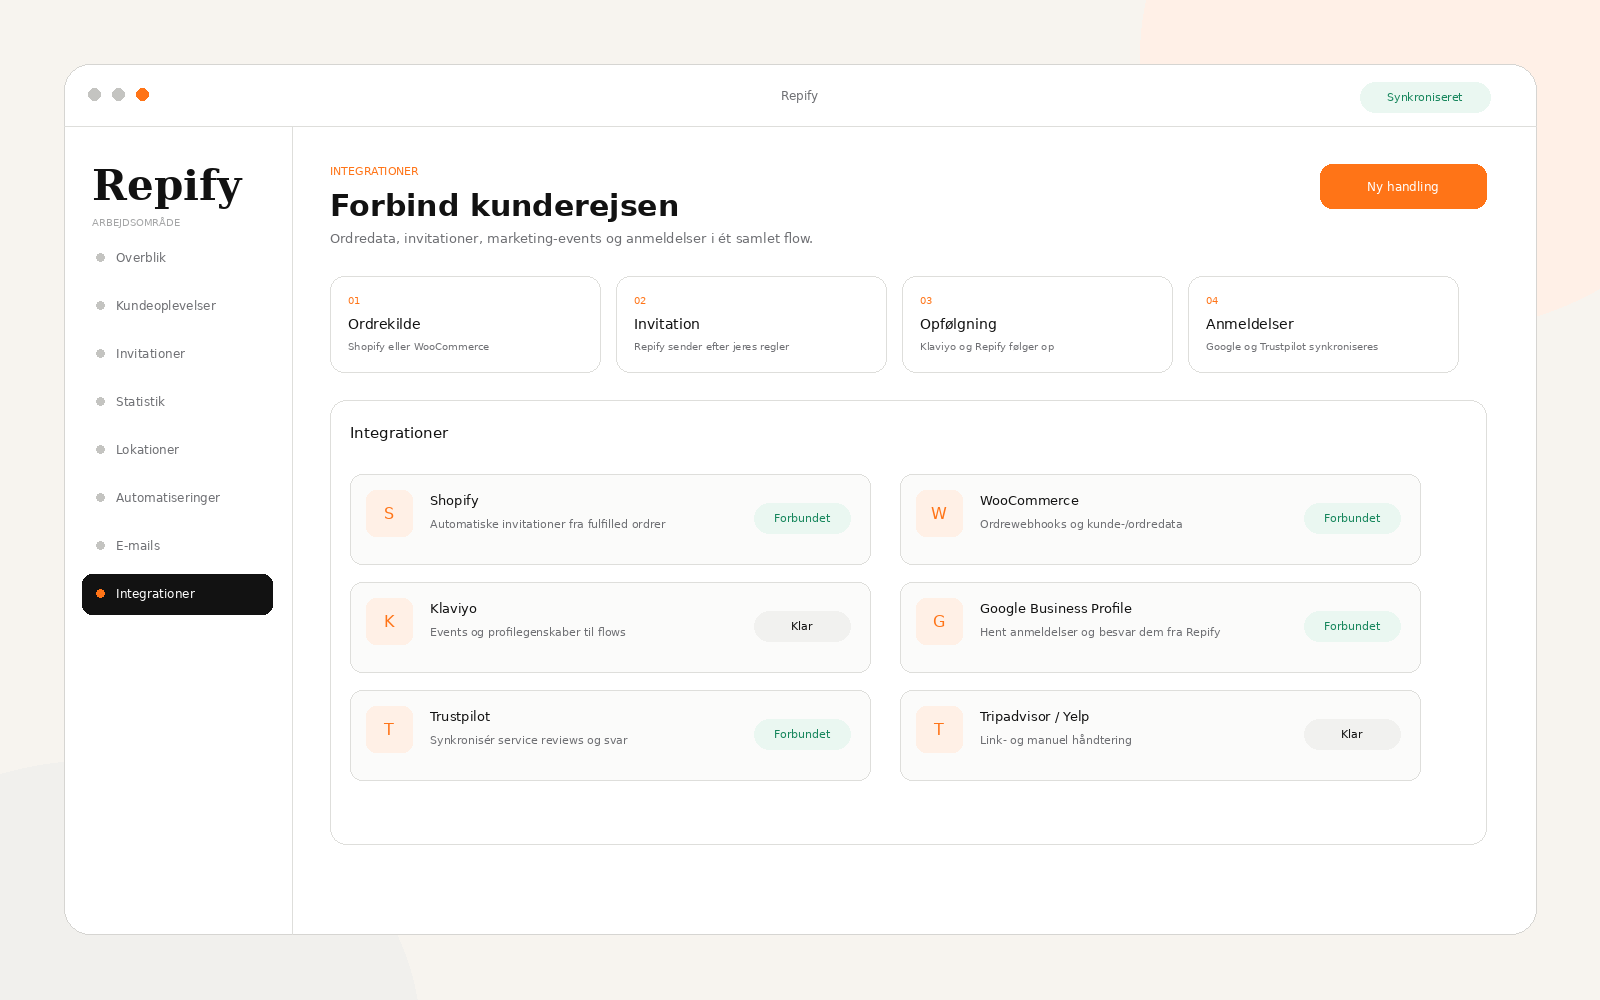Screen dimensions: 1600x1000
Task: Click "Automatiske invitationer fra fulfilled ordrer" text
Action: [x=547, y=524]
